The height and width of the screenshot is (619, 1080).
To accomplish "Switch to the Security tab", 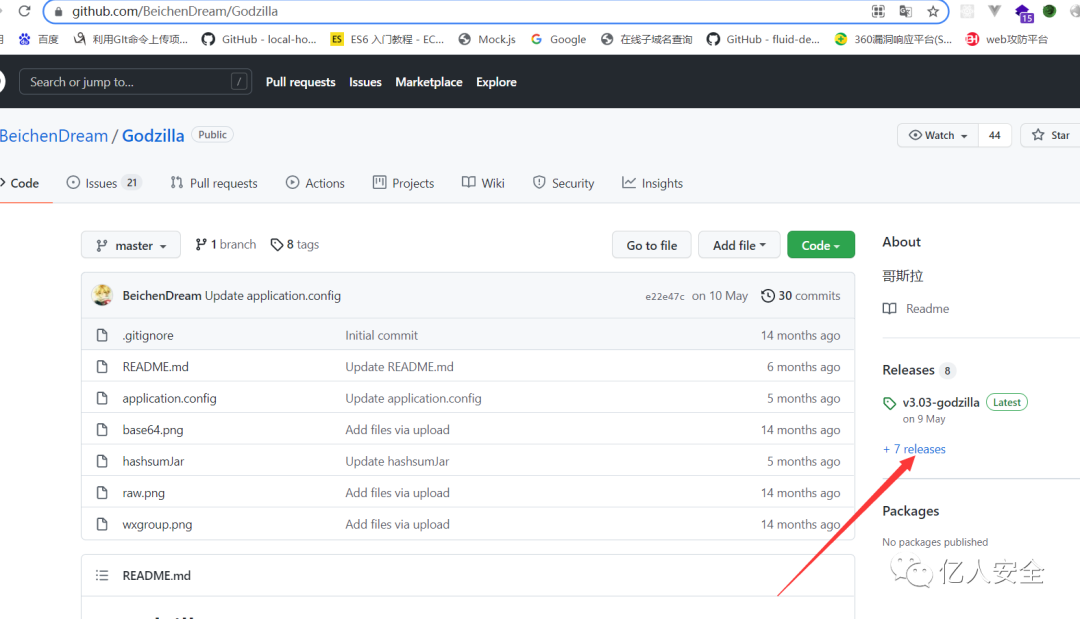I will 563,183.
